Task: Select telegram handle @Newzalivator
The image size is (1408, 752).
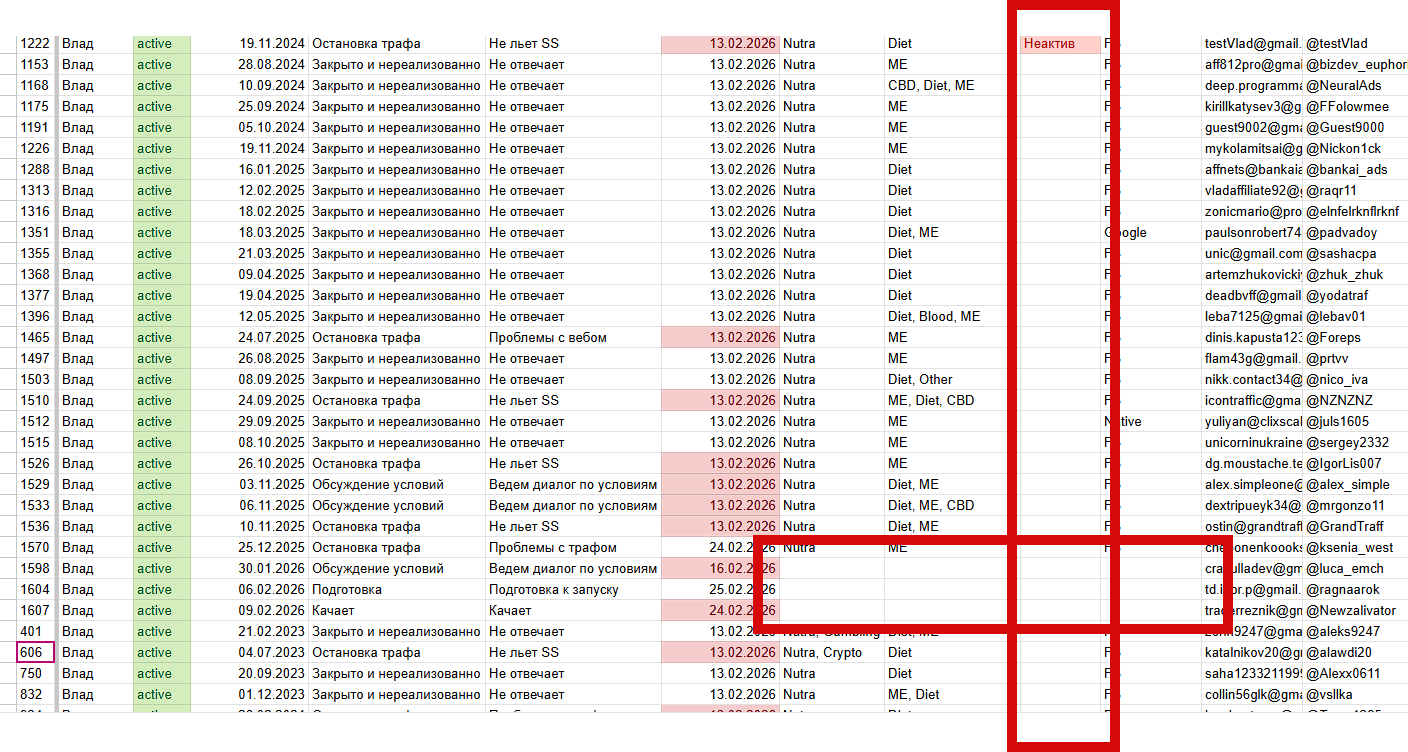Action: pos(1355,611)
